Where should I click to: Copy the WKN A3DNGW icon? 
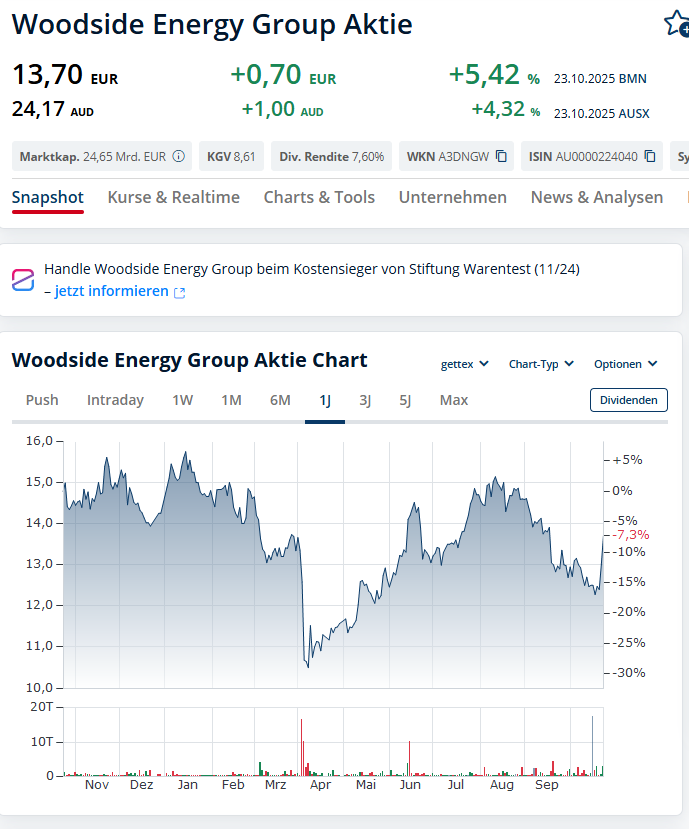[x=502, y=156]
